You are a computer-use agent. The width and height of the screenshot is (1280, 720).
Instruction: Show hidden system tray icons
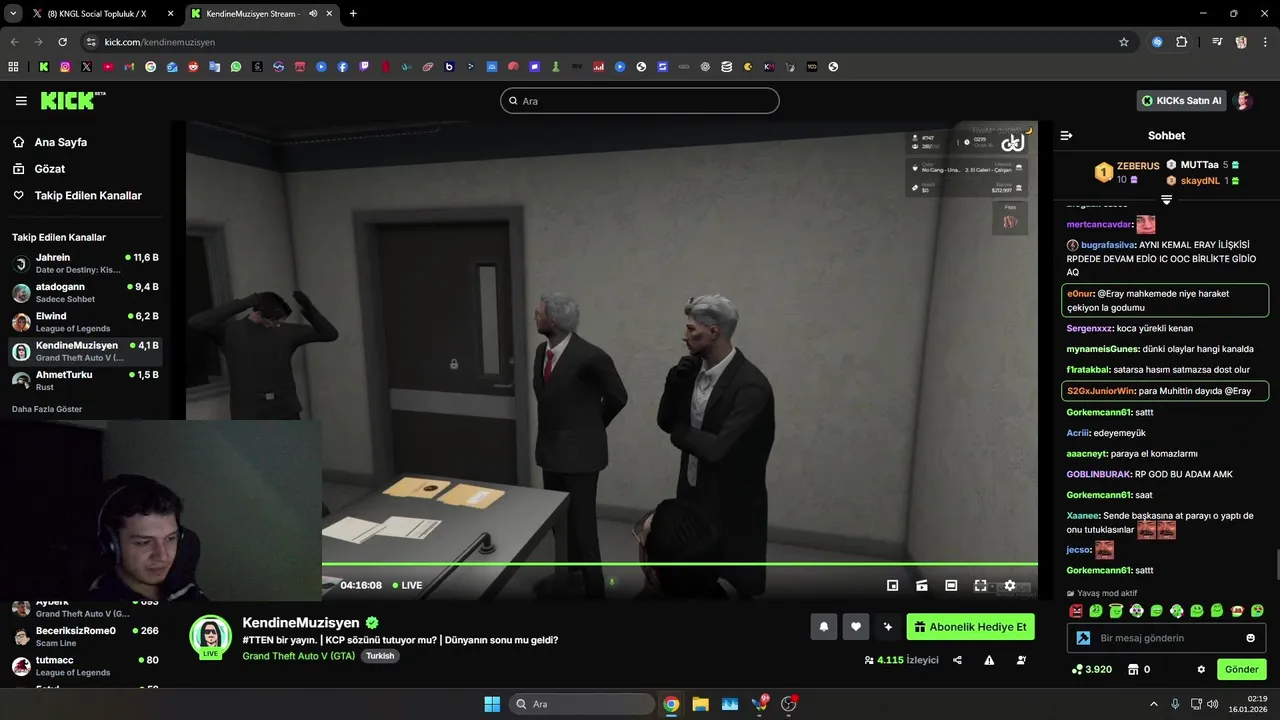click(x=1153, y=704)
